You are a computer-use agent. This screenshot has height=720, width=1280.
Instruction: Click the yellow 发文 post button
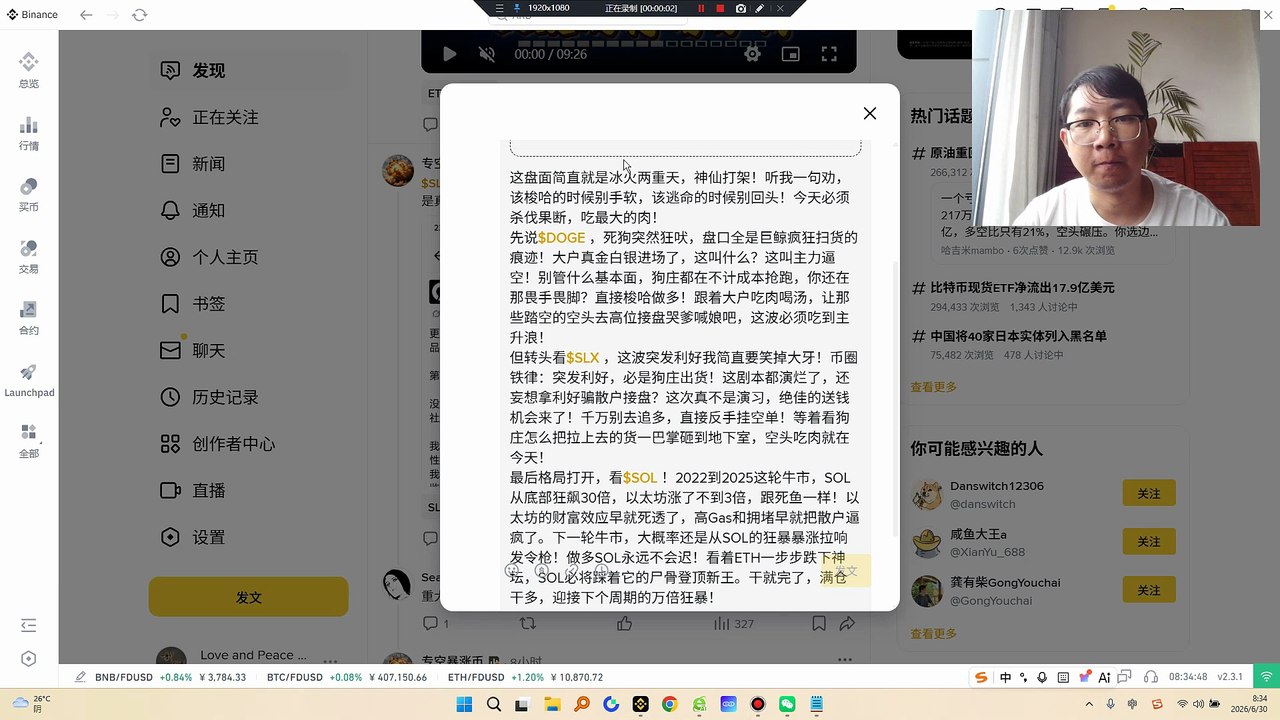tap(249, 597)
